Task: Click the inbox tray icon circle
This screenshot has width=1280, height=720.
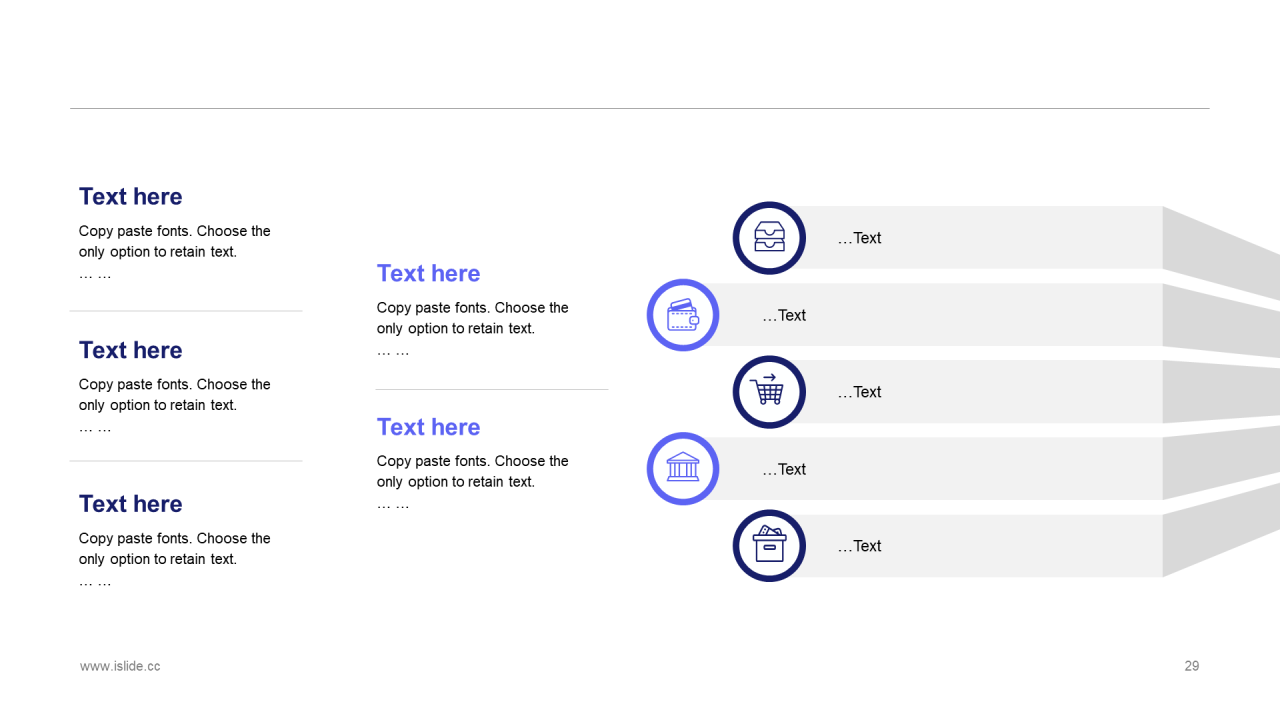Action: click(769, 238)
